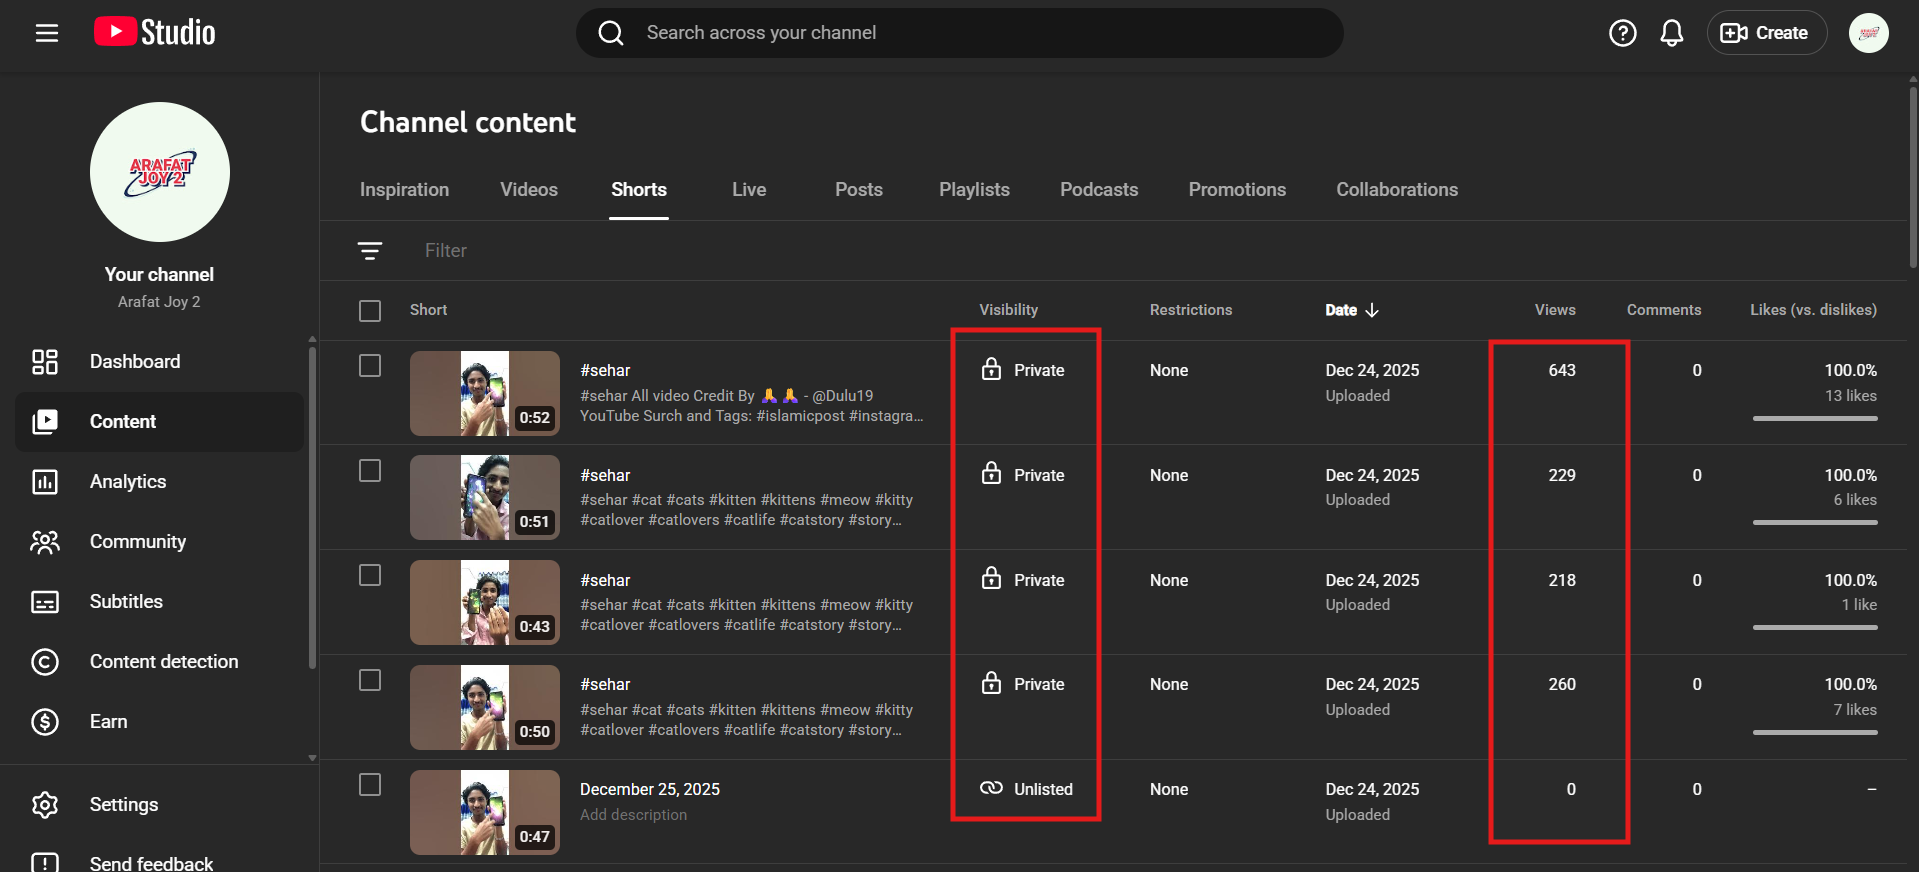Change Private visibility of the 643-view short
This screenshot has height=872, width=1919.
click(1024, 370)
